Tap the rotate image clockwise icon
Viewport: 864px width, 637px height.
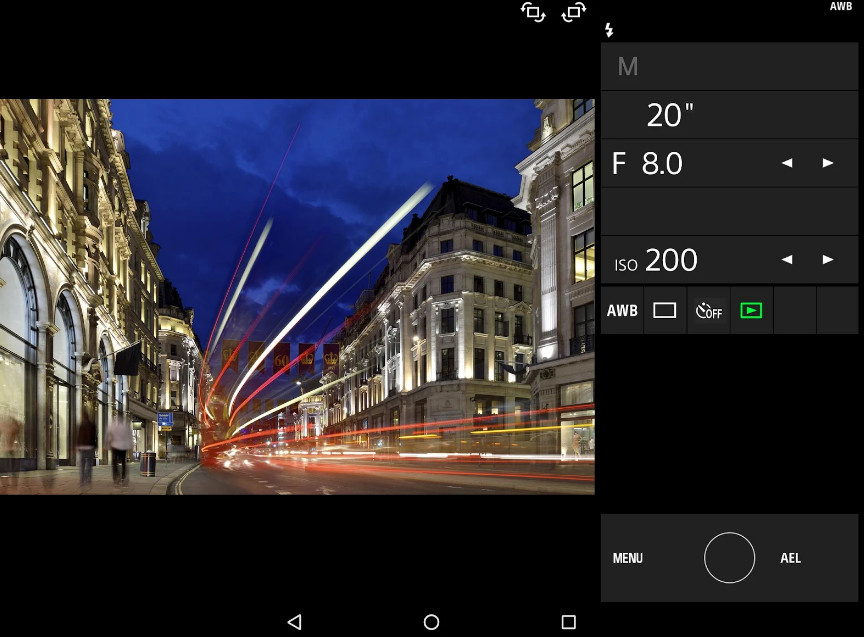click(574, 13)
